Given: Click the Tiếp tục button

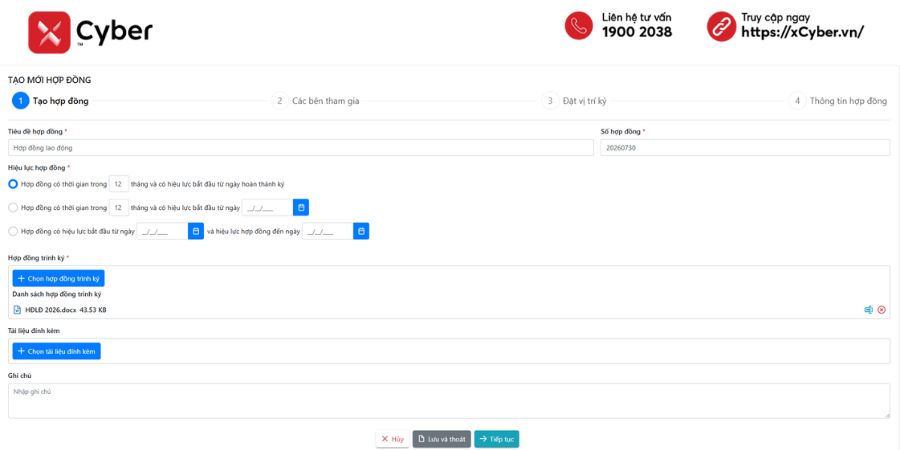Looking at the screenshot, I should 496,439.
